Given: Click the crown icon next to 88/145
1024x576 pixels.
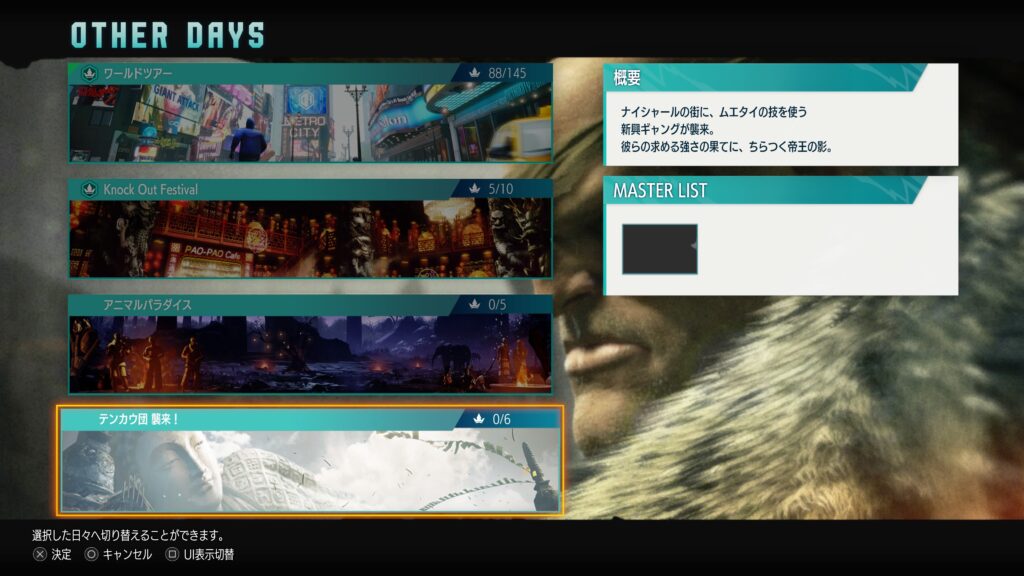Looking at the screenshot, I should pyautogui.click(x=475, y=73).
